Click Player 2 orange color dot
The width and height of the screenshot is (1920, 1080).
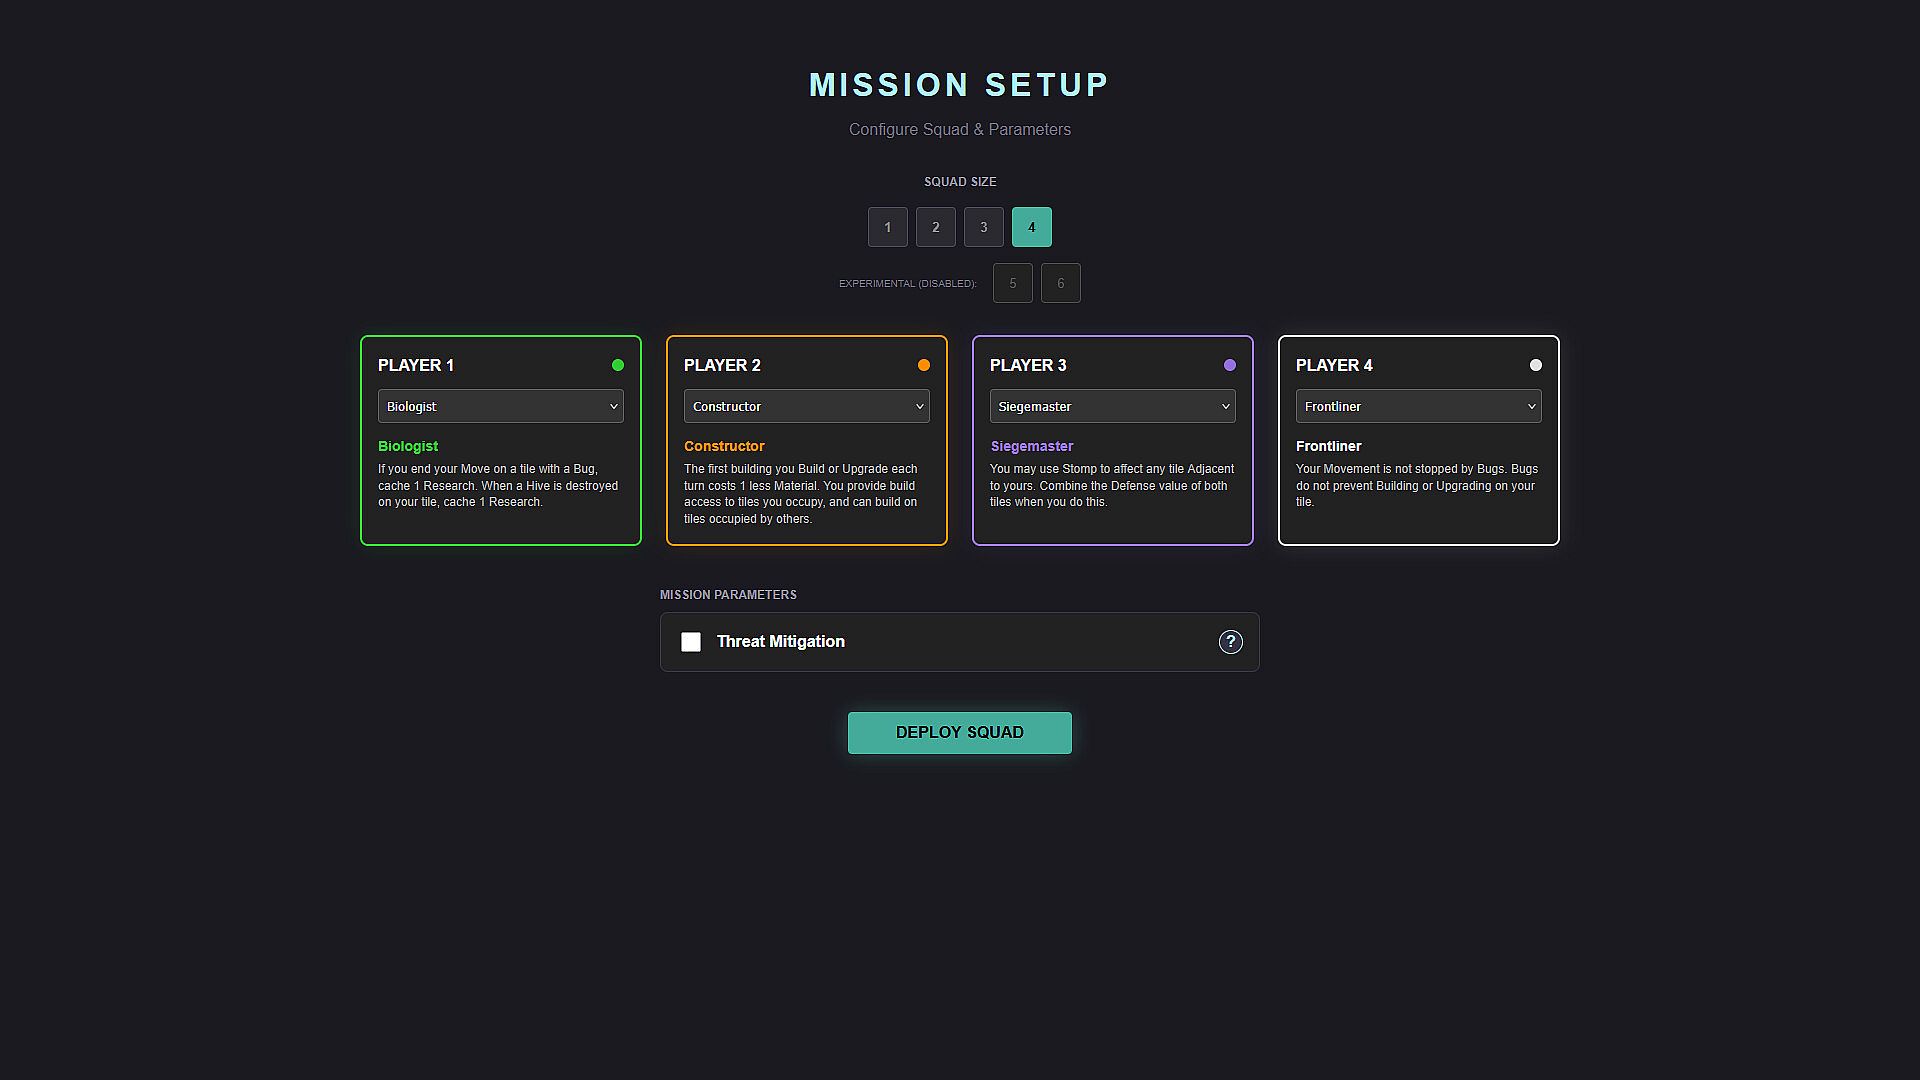coord(923,365)
